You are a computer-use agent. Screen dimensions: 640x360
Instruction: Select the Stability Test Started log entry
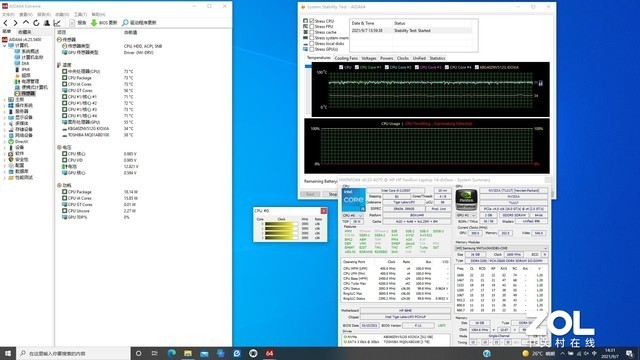point(411,31)
